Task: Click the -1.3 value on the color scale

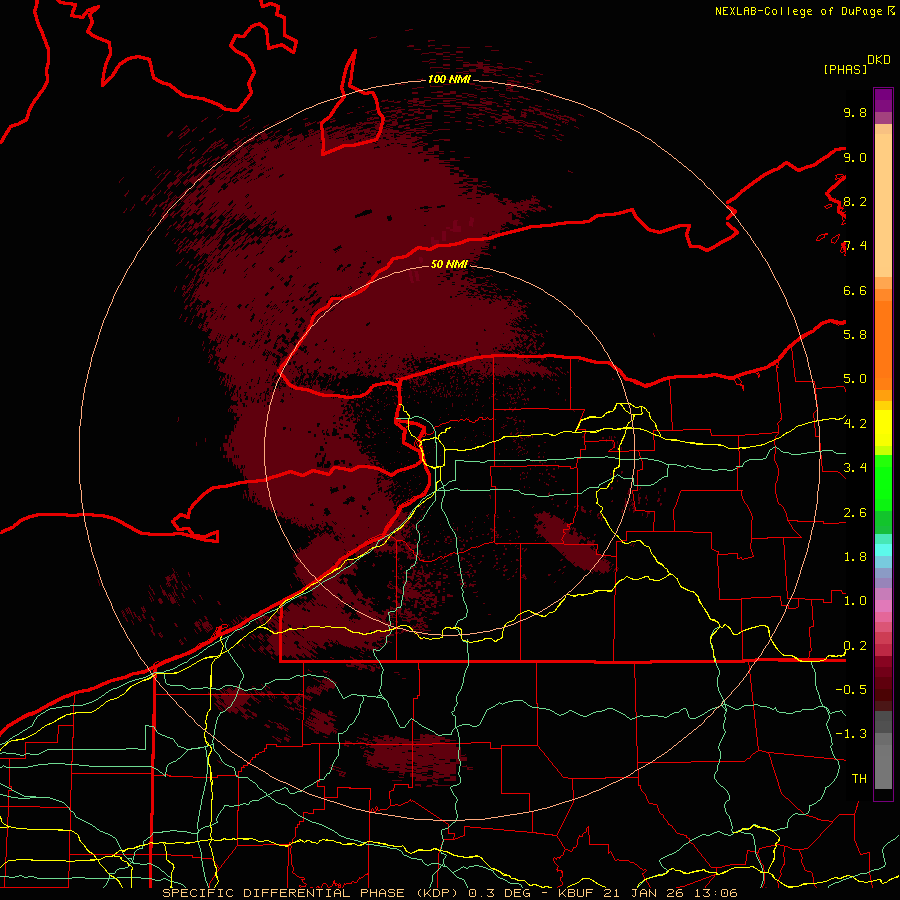Action: pos(851,734)
